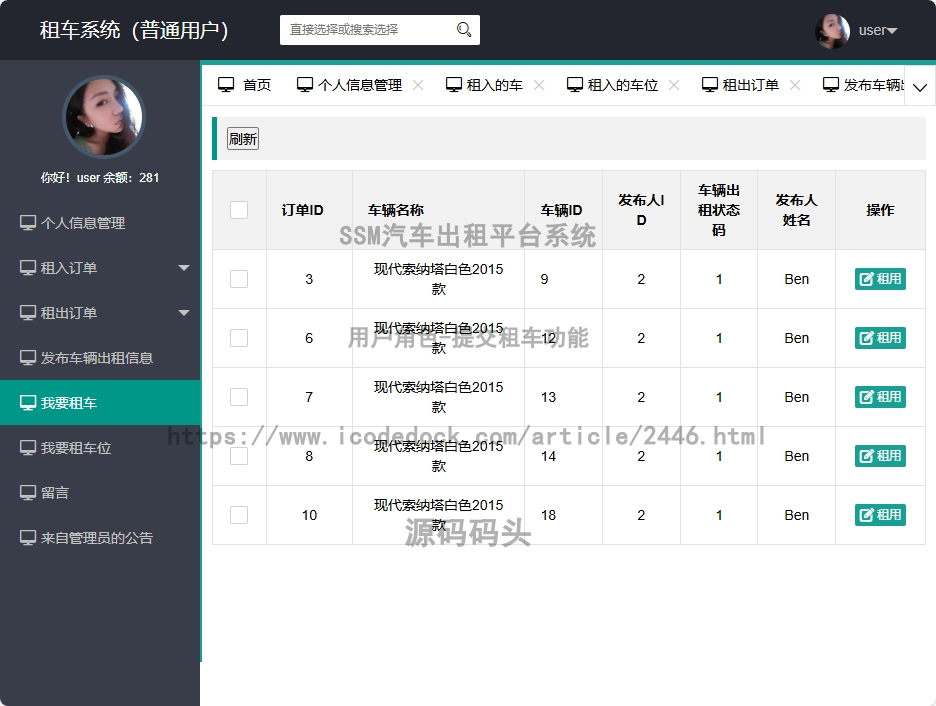Open the tab overflow chevron dropdown

click(x=920, y=87)
